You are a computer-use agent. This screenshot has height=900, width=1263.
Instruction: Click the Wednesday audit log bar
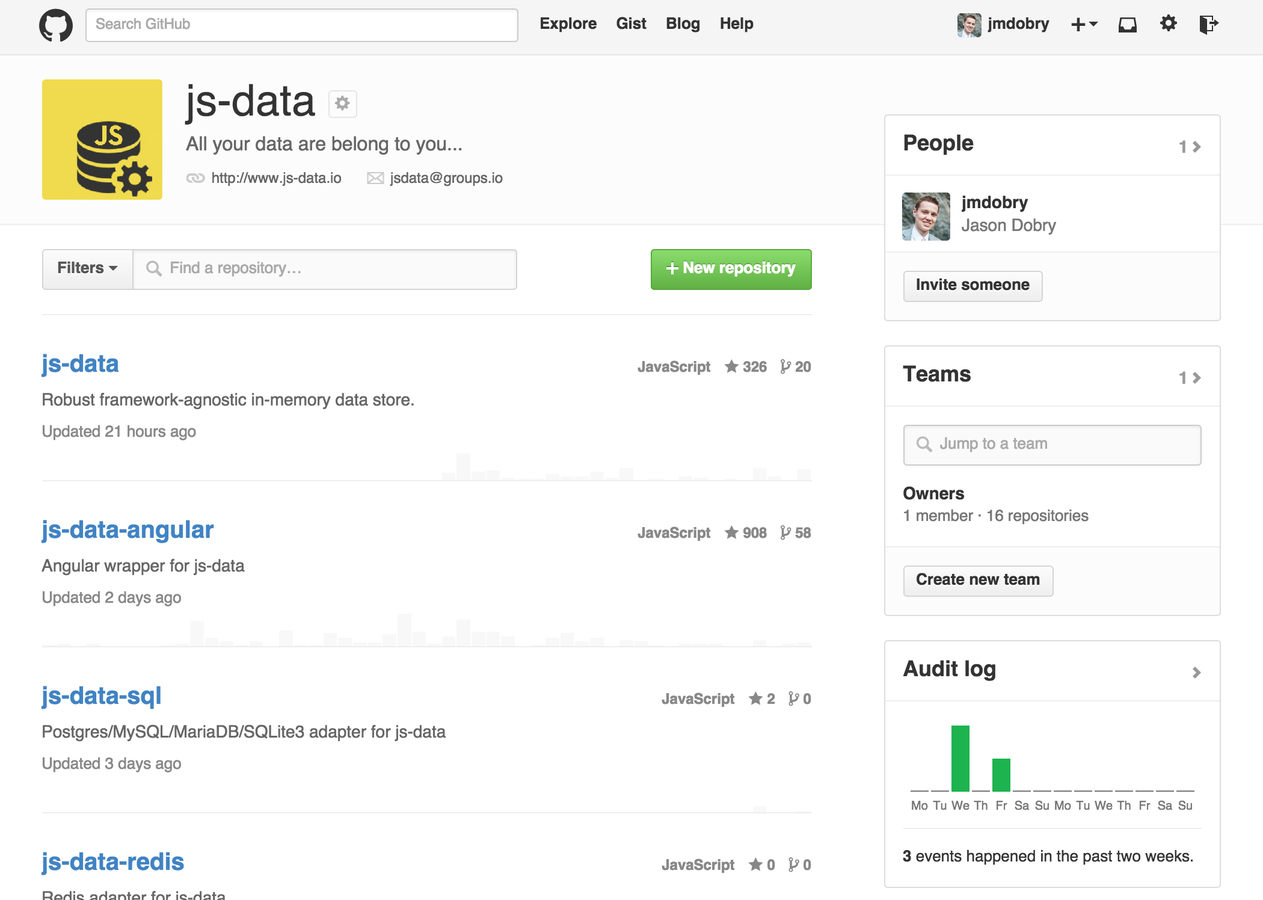(960, 758)
